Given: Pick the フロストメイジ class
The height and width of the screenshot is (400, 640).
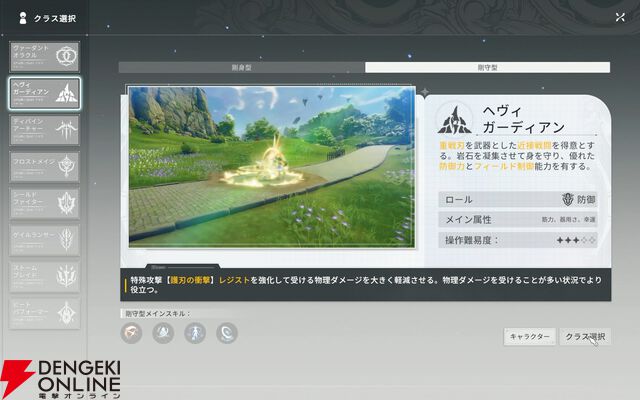Looking at the screenshot, I should tap(44, 165).
